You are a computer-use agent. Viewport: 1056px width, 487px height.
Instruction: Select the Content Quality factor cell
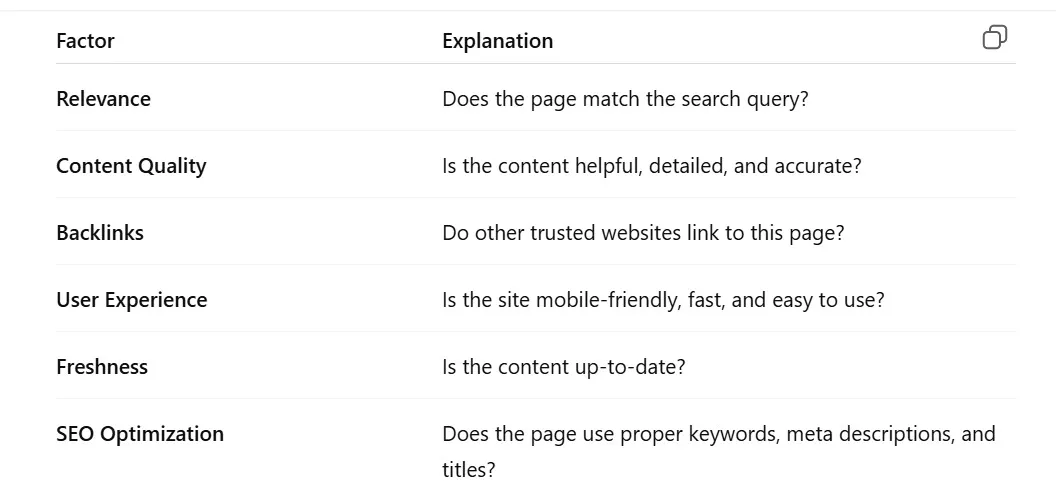(x=131, y=166)
